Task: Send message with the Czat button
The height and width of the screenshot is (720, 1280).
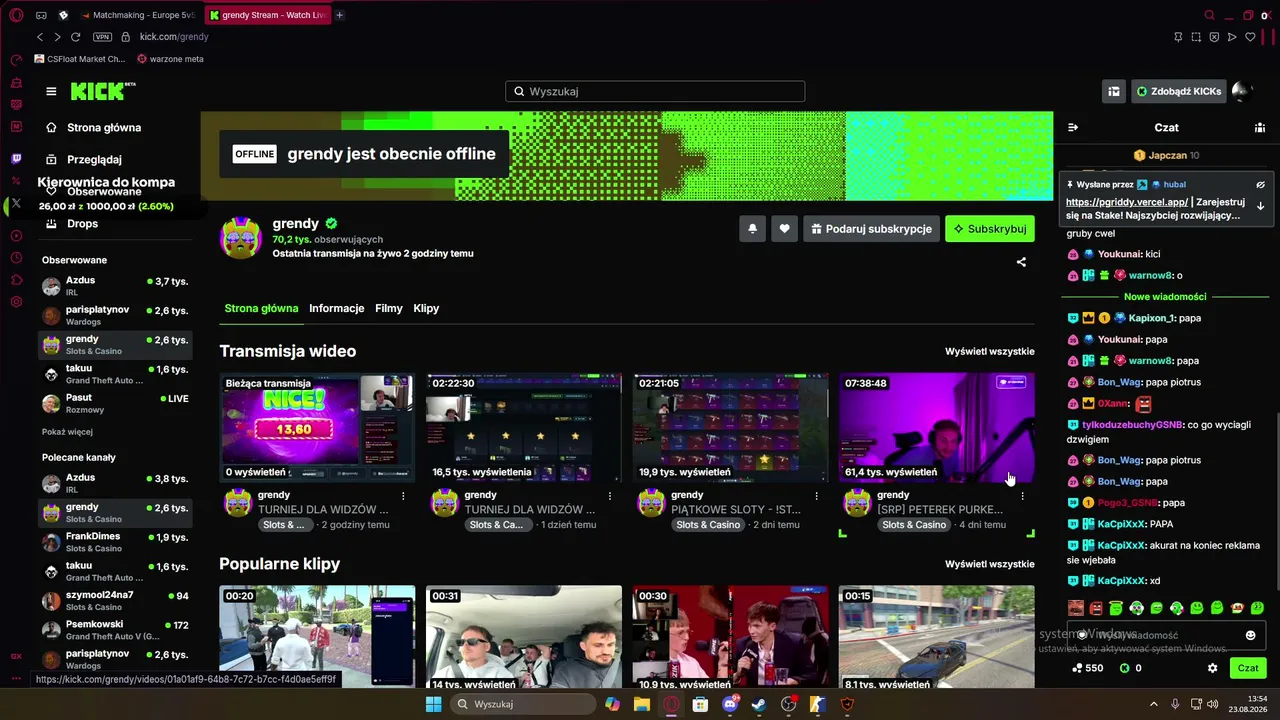Action: coord(1248,668)
